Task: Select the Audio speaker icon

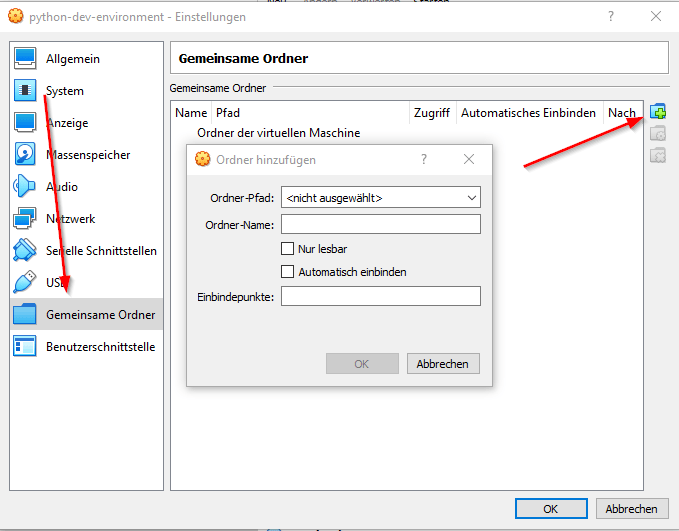Action: coord(25,186)
